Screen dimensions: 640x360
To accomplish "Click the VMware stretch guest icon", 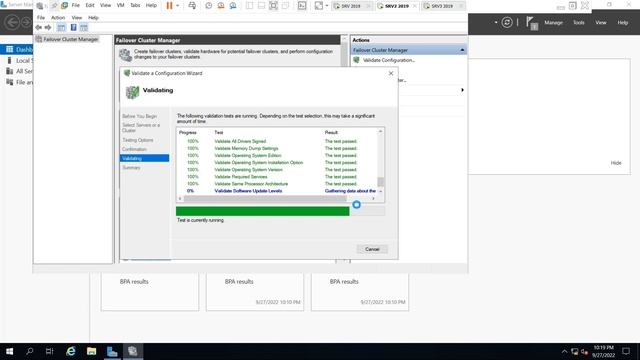I will pyautogui.click(x=319, y=6).
